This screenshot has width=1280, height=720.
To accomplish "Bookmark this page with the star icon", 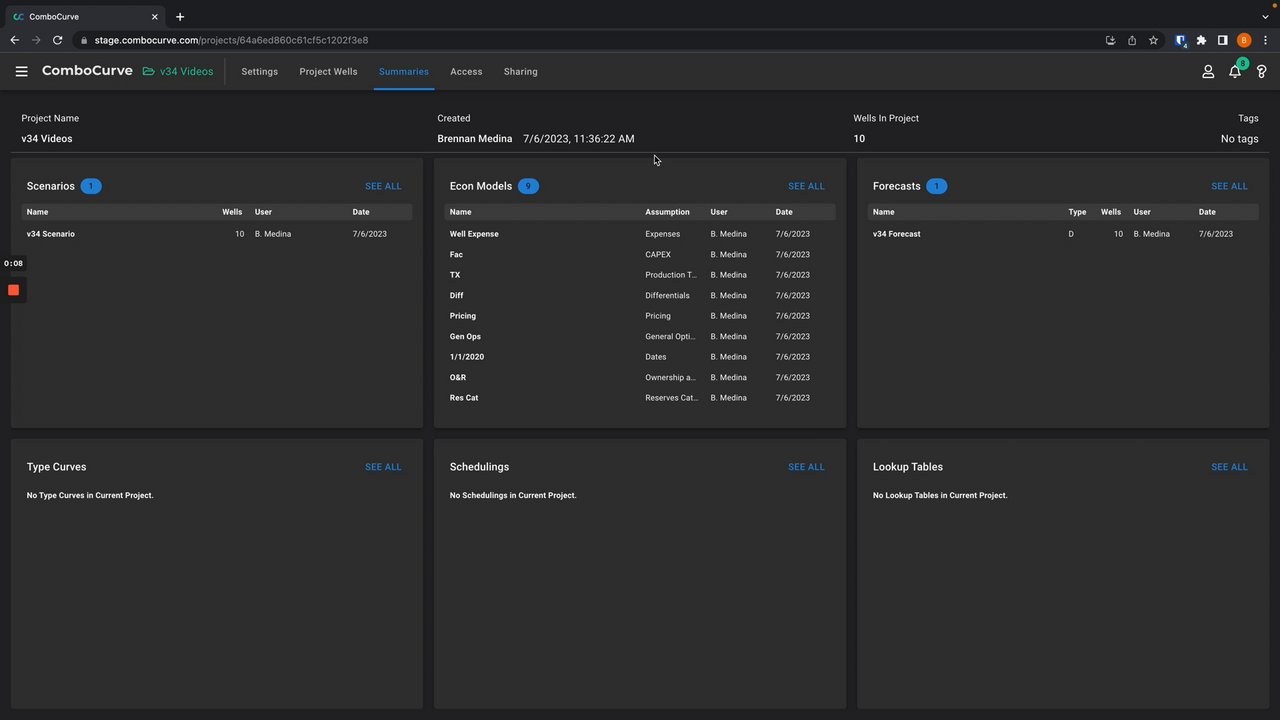I will 1153,40.
